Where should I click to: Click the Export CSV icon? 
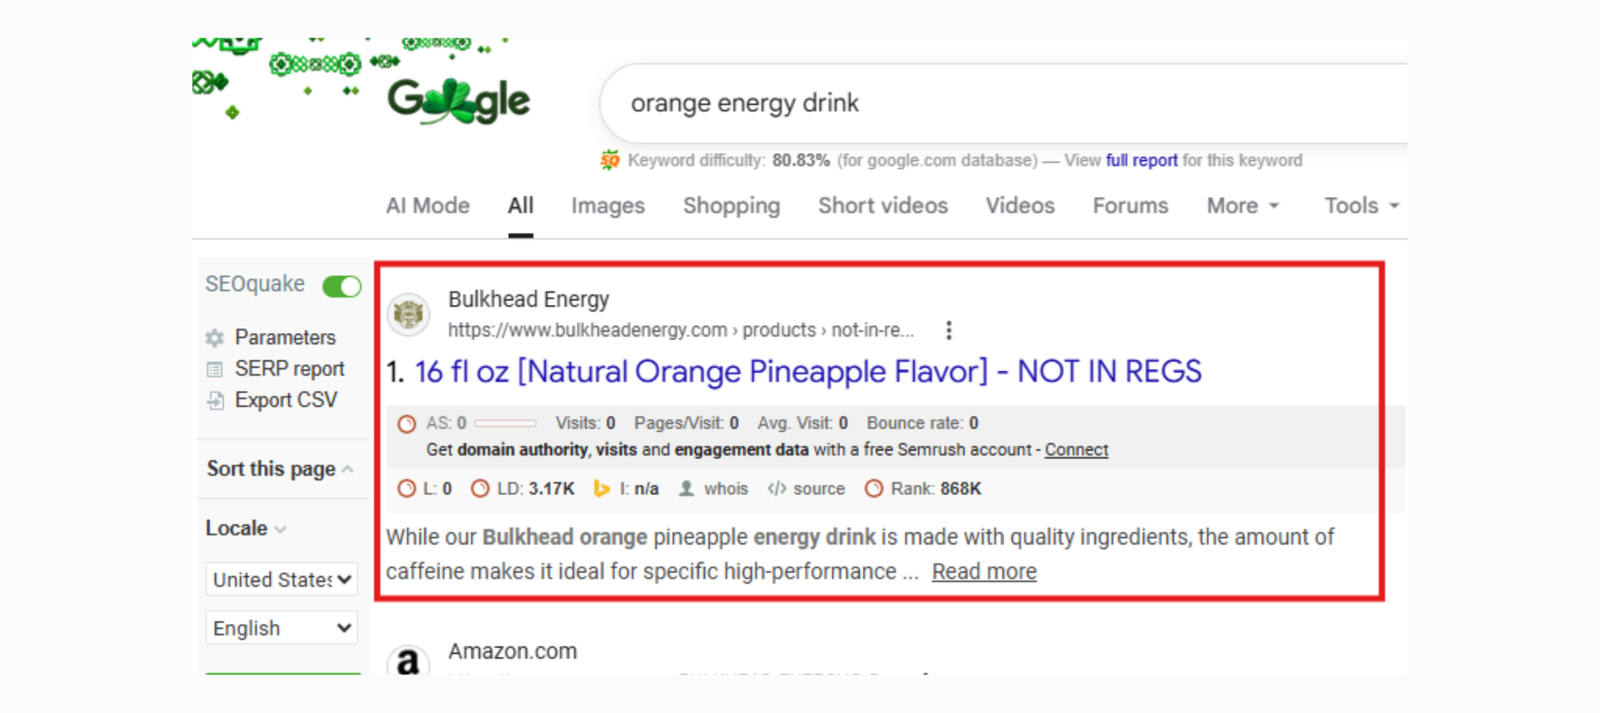coord(215,401)
